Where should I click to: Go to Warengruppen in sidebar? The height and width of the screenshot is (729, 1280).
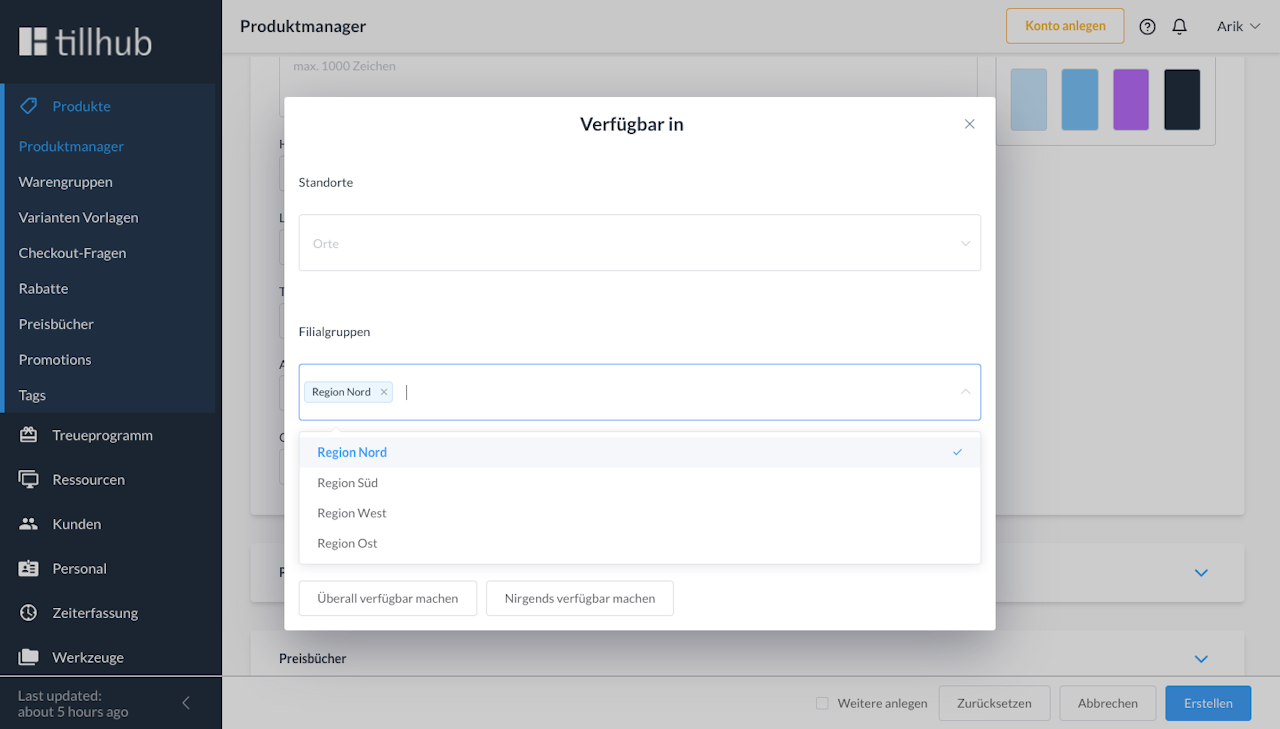(65, 182)
